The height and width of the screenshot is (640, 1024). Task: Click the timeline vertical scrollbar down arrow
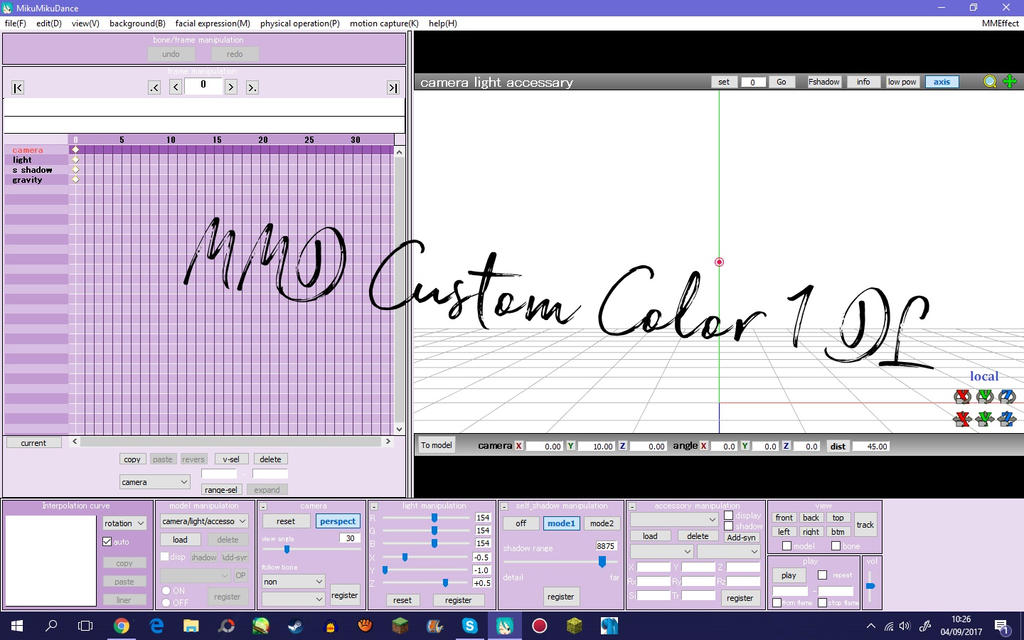click(x=400, y=429)
